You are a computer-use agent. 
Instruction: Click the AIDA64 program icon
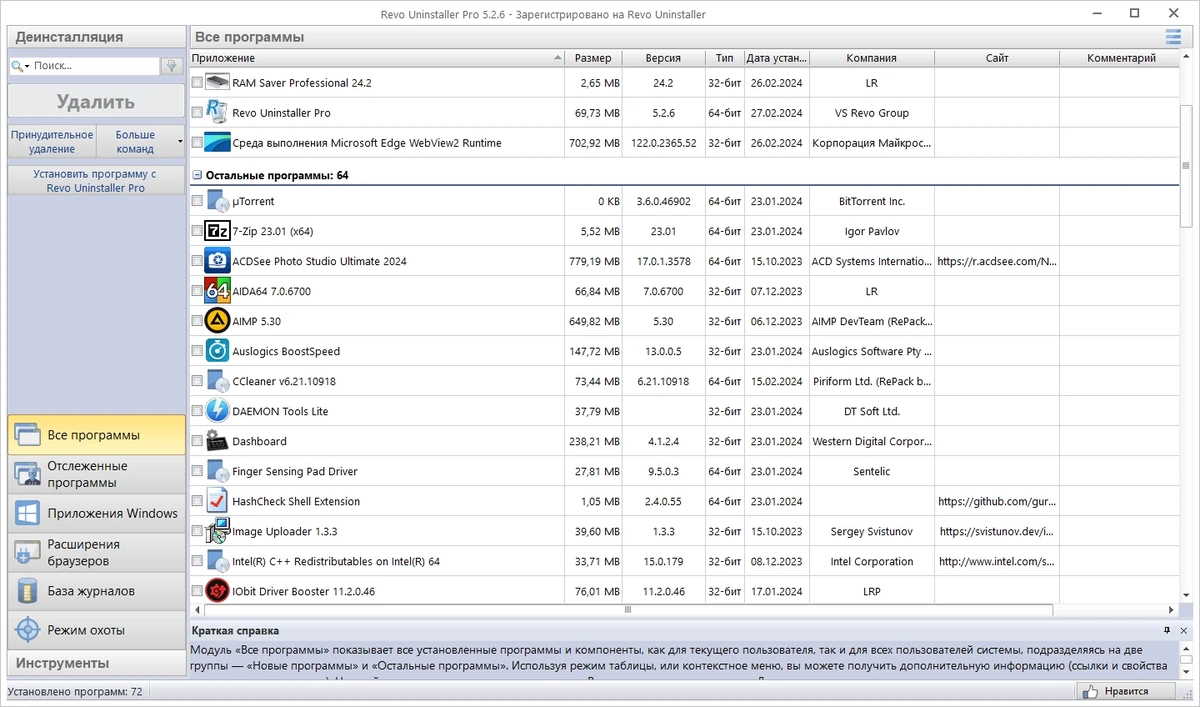pos(217,291)
